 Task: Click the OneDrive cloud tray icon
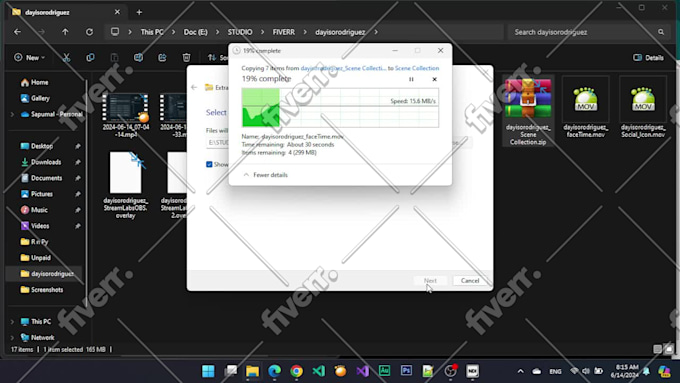537,371
